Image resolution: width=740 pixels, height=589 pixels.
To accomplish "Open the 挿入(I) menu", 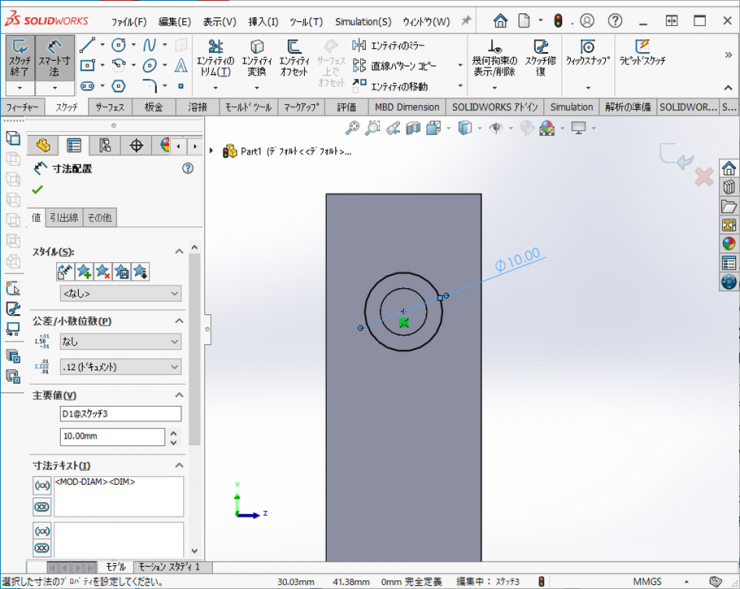I will coord(263,21).
